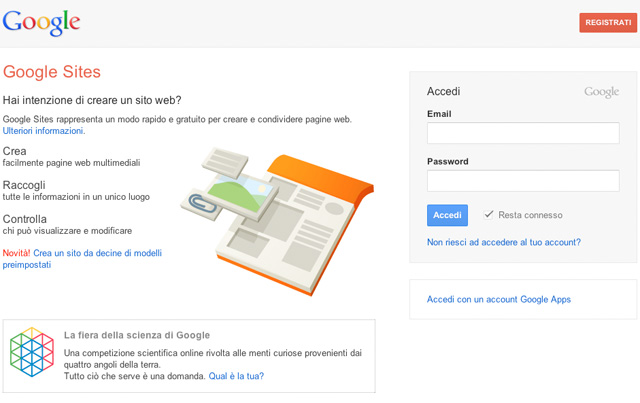Open the Ulteriori informazioni link
The width and height of the screenshot is (640, 403).
click(x=44, y=131)
